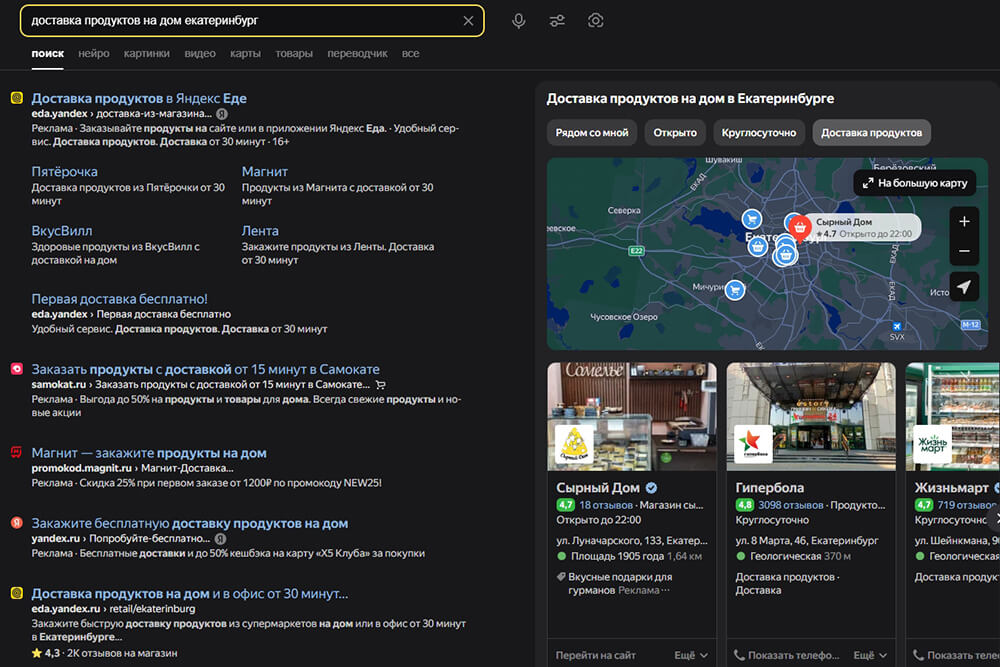Open Доставка продуктов на дом и в офис result

point(190,594)
